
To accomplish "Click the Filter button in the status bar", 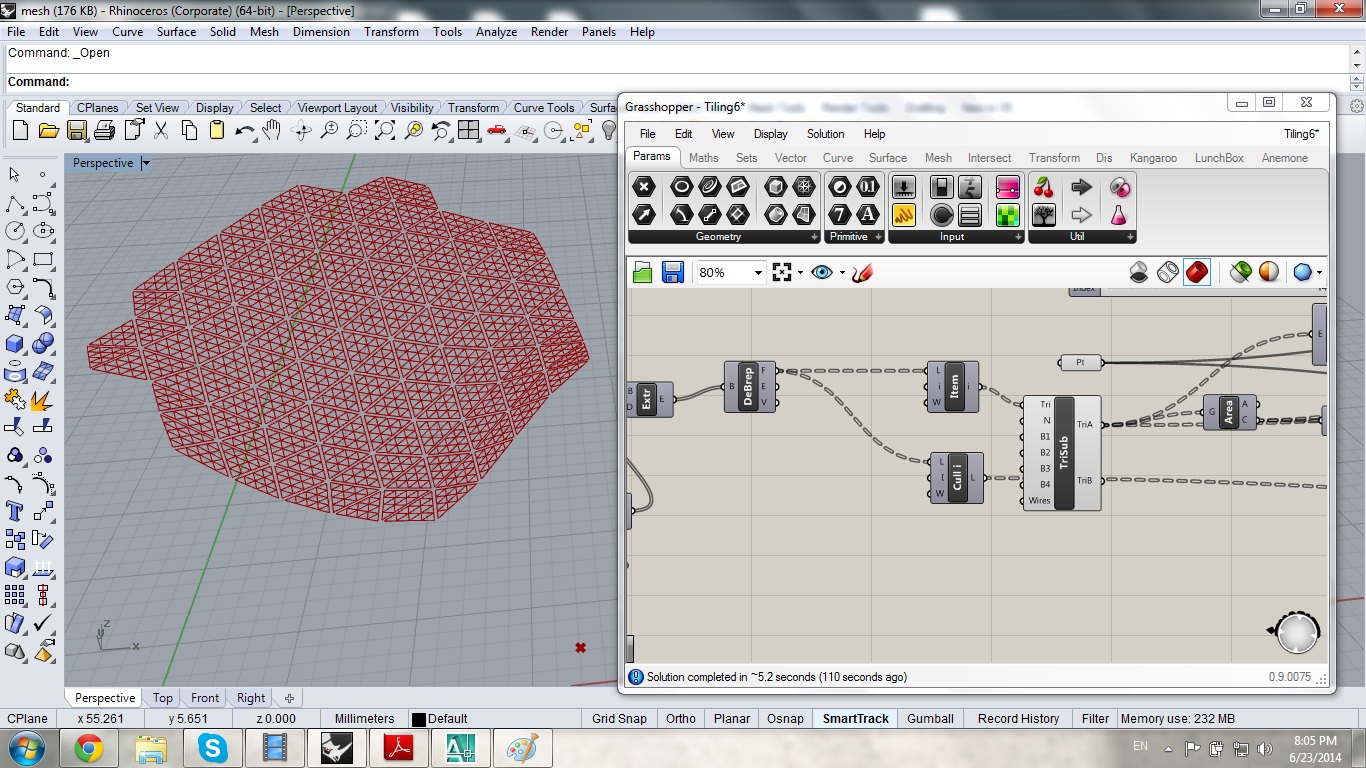I will pyautogui.click(x=1095, y=718).
